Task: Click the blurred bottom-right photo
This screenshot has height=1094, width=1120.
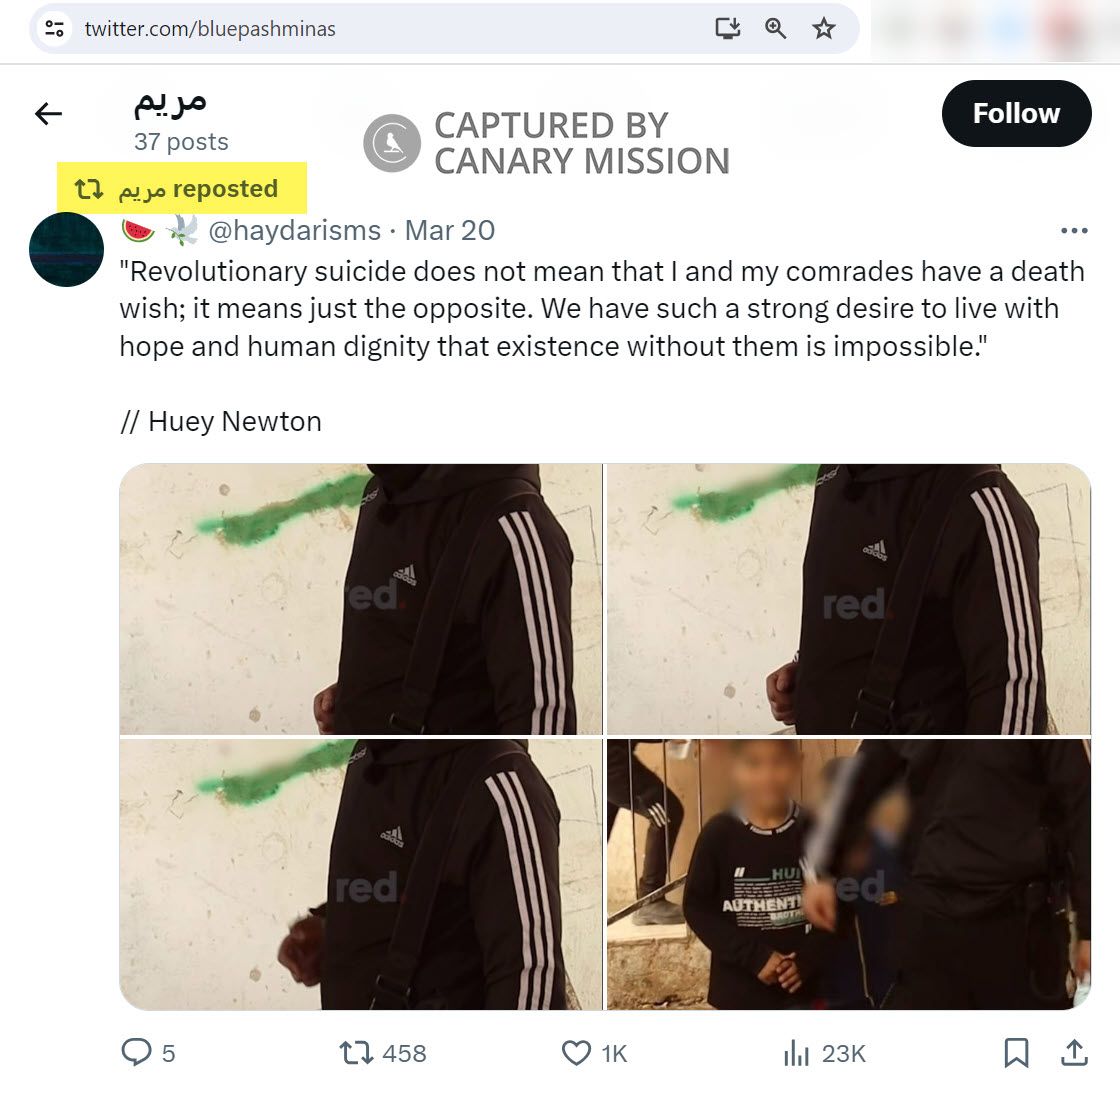Action: coord(848,870)
